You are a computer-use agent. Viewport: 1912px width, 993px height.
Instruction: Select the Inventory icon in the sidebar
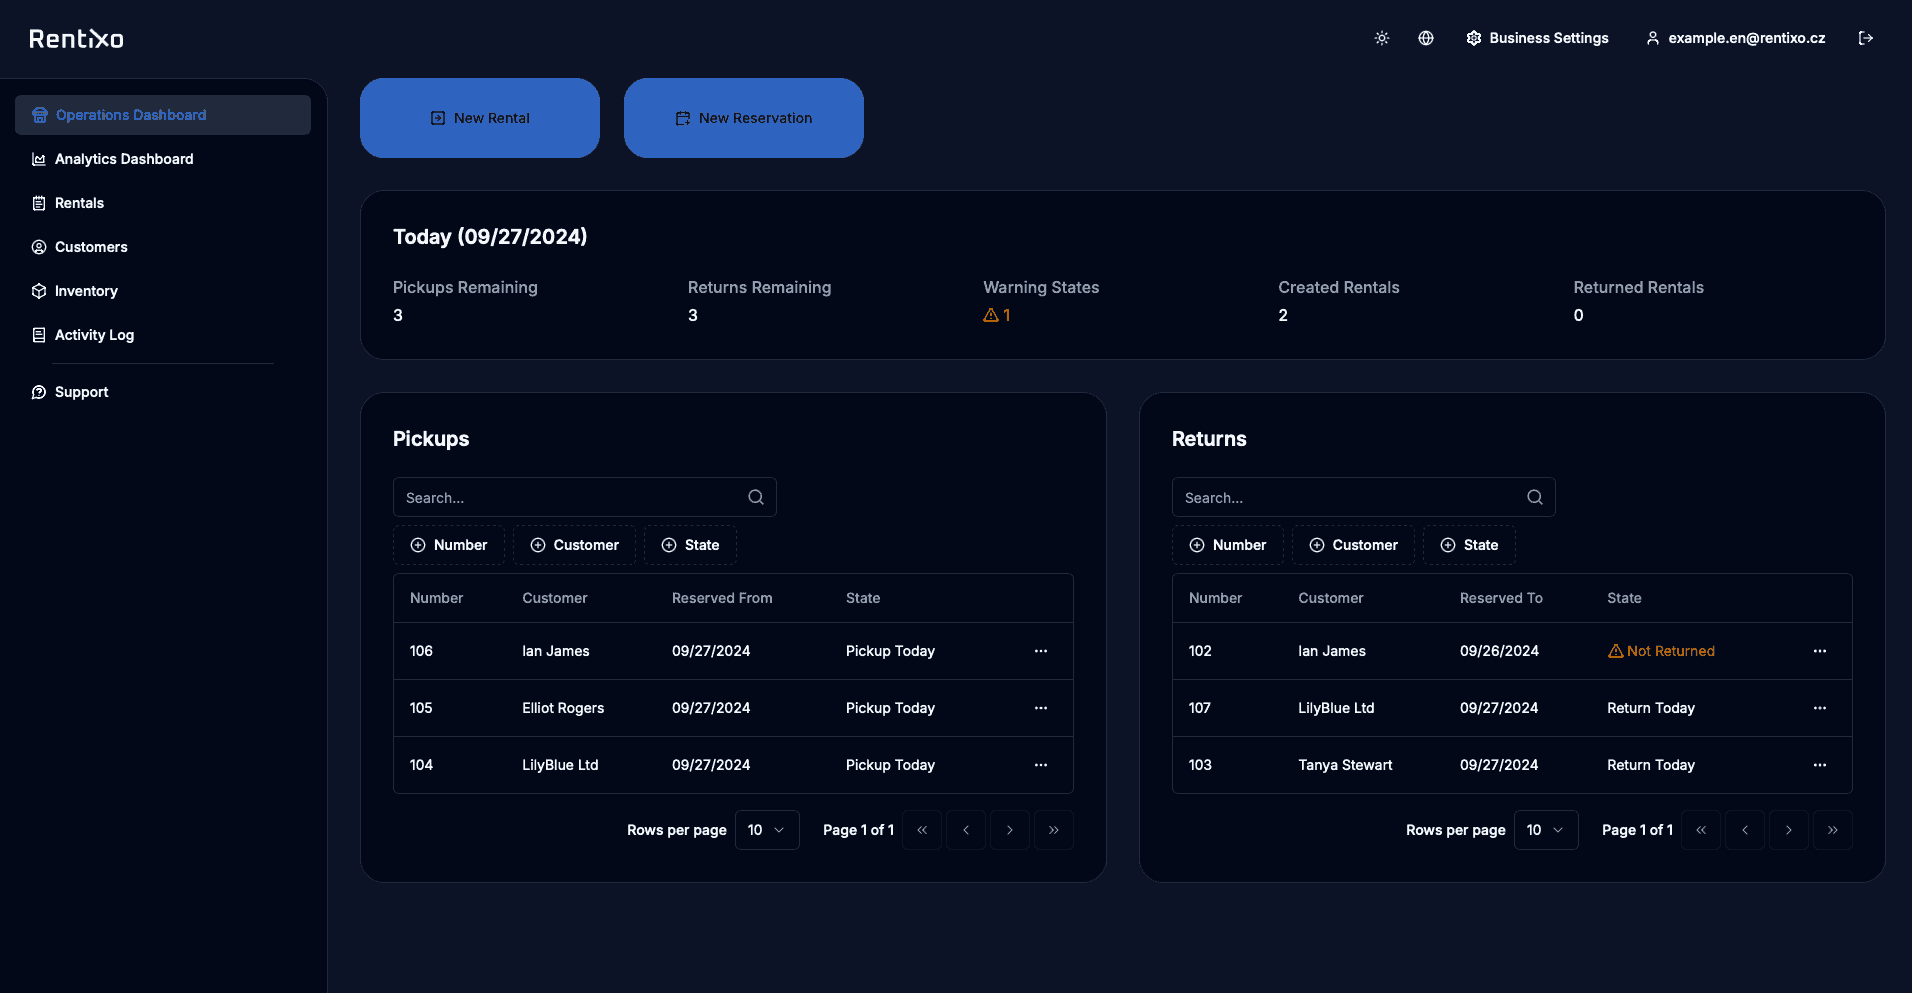coord(38,290)
